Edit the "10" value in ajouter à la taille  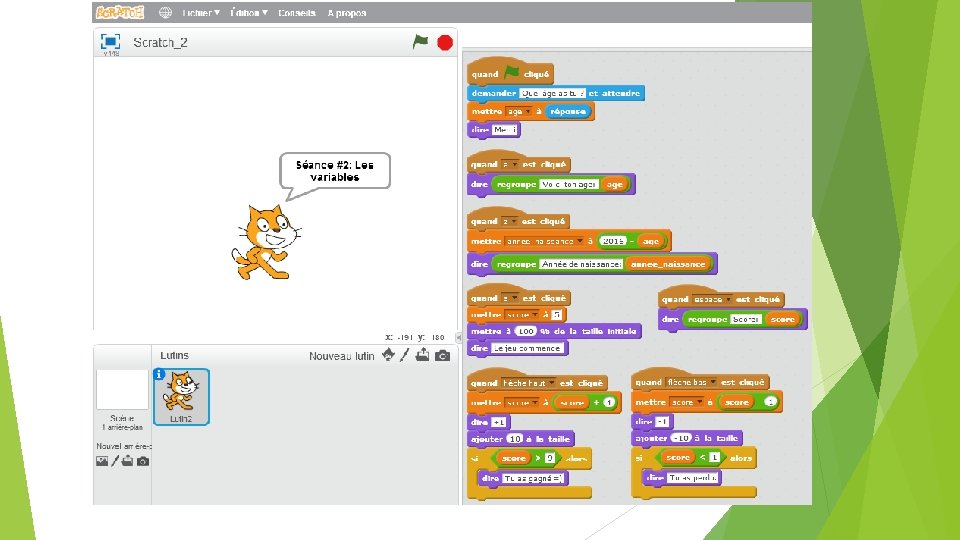point(516,439)
